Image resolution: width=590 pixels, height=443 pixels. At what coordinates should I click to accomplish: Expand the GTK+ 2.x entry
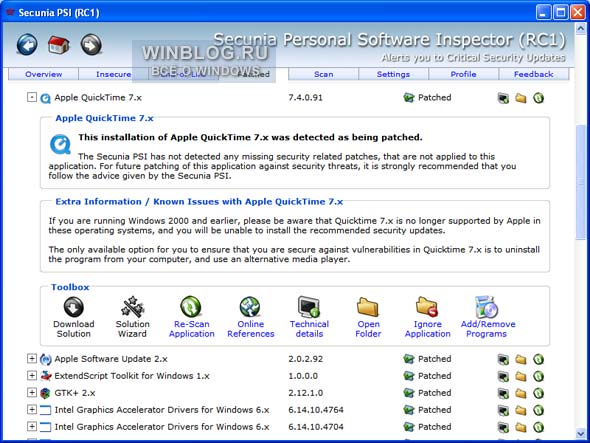point(32,392)
